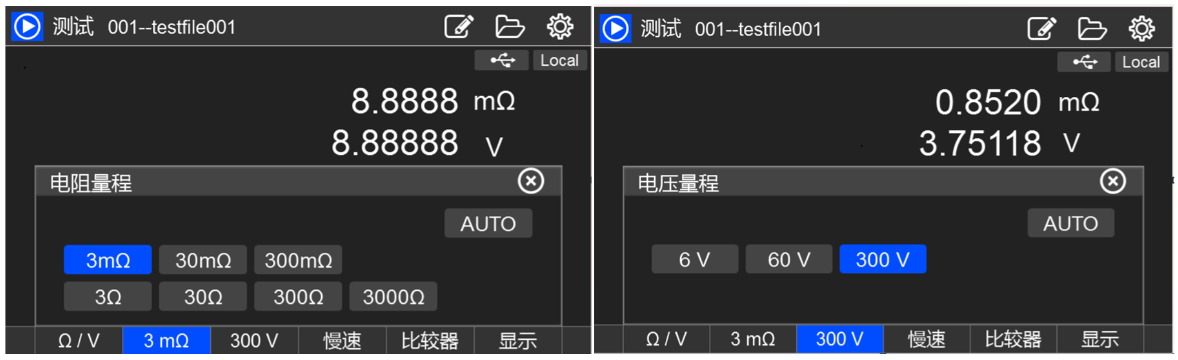Image resolution: width=1178 pixels, height=360 pixels.
Task: Select the 3Ω resistance range
Action: click(x=108, y=297)
